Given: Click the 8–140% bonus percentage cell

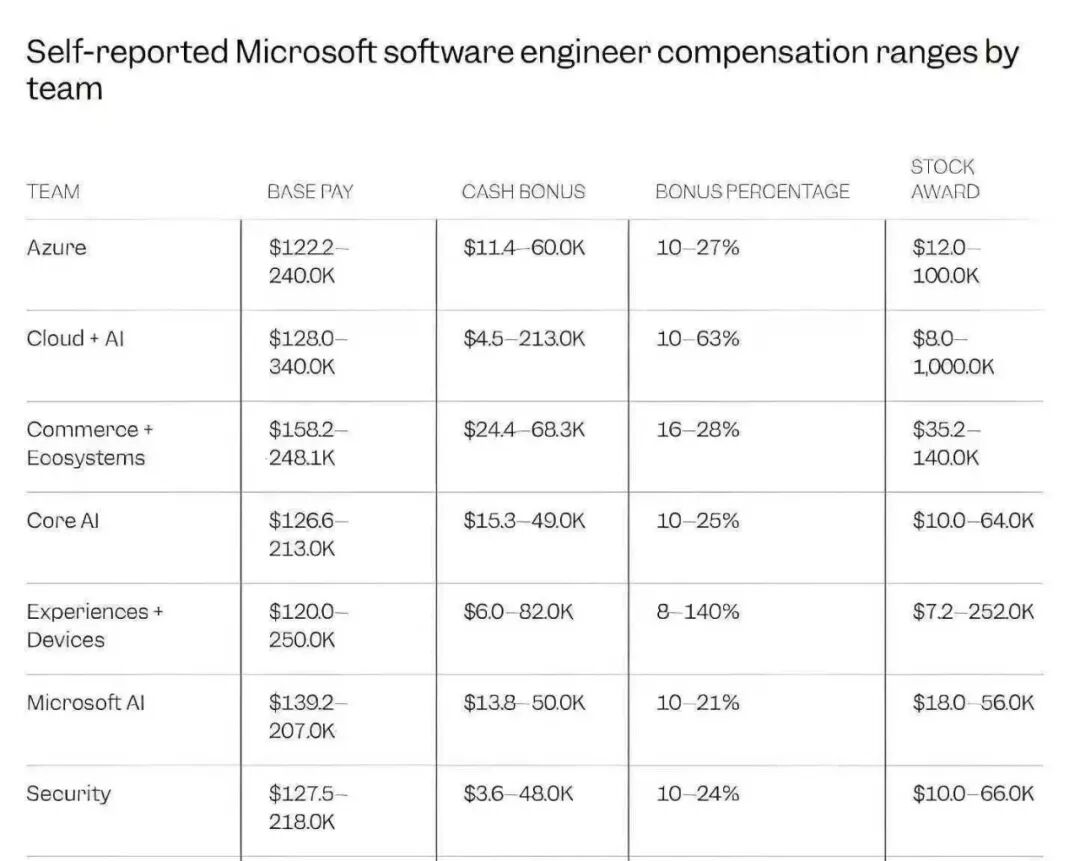Looking at the screenshot, I should pos(698,611).
